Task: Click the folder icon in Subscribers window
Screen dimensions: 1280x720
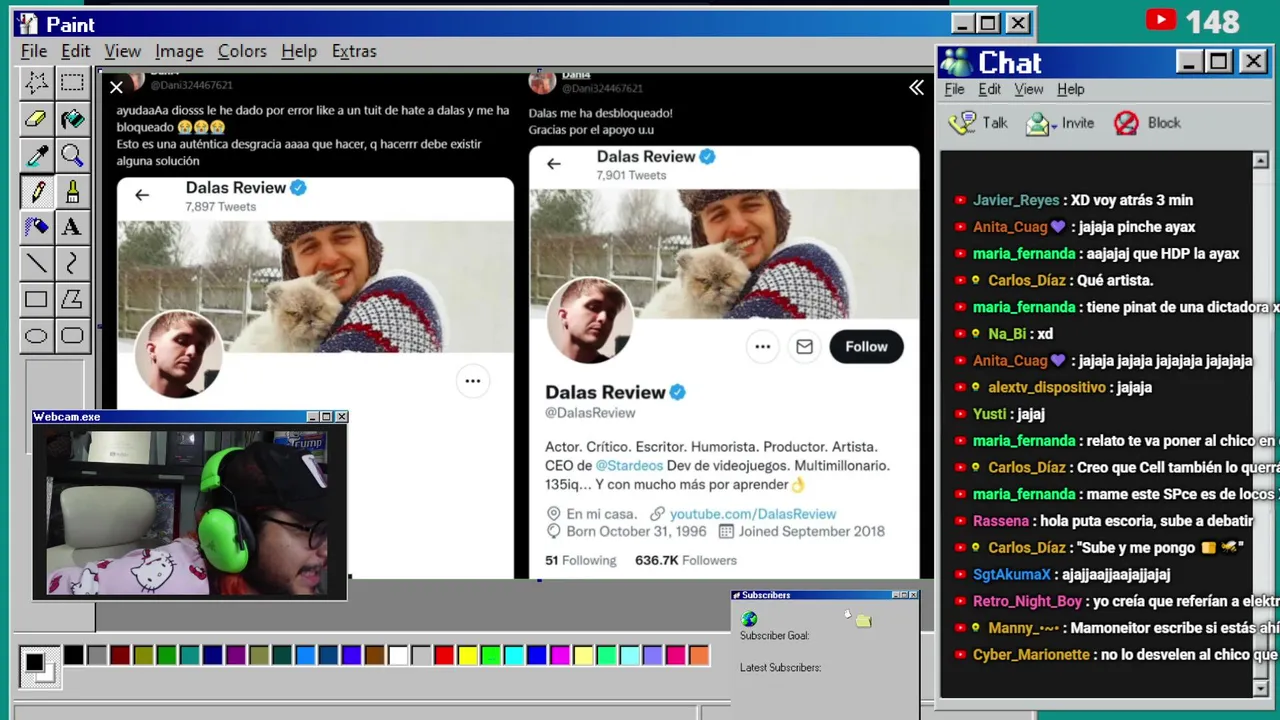Action: 863,621
